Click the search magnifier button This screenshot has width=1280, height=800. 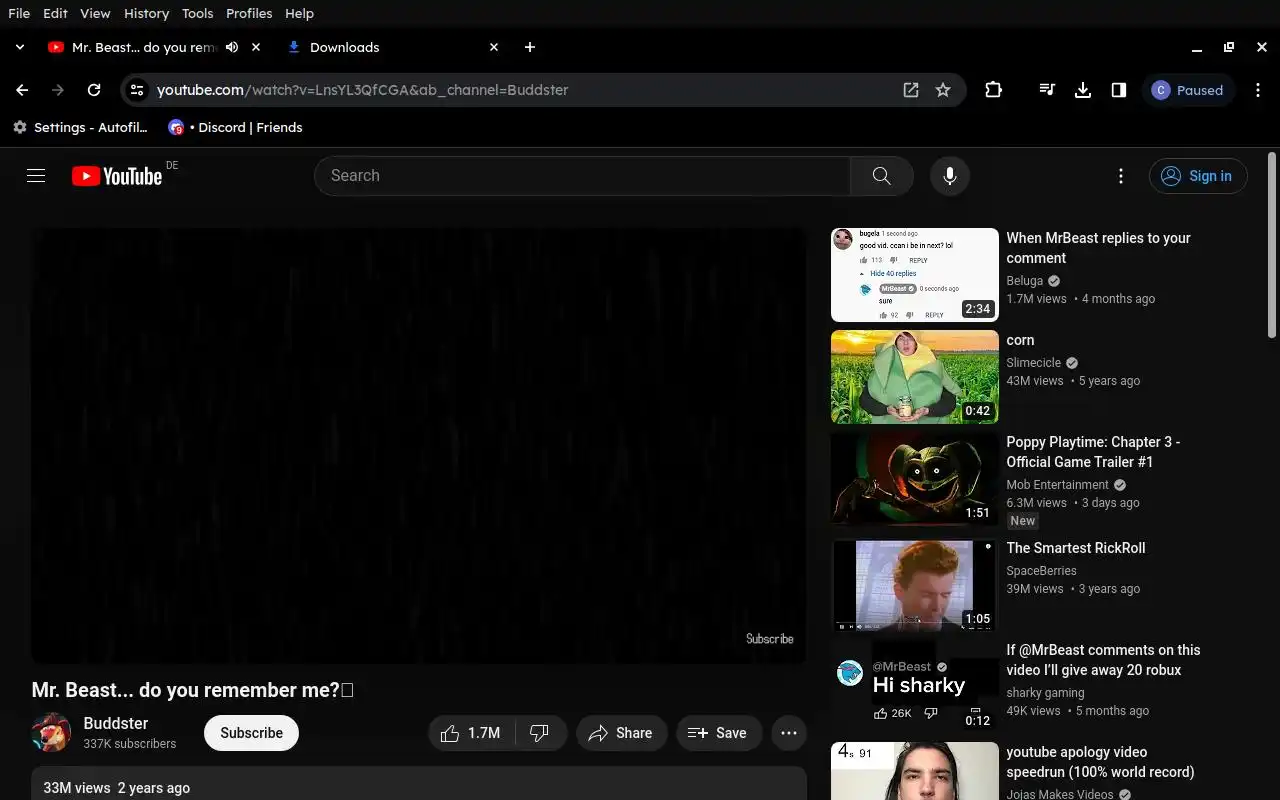click(881, 176)
